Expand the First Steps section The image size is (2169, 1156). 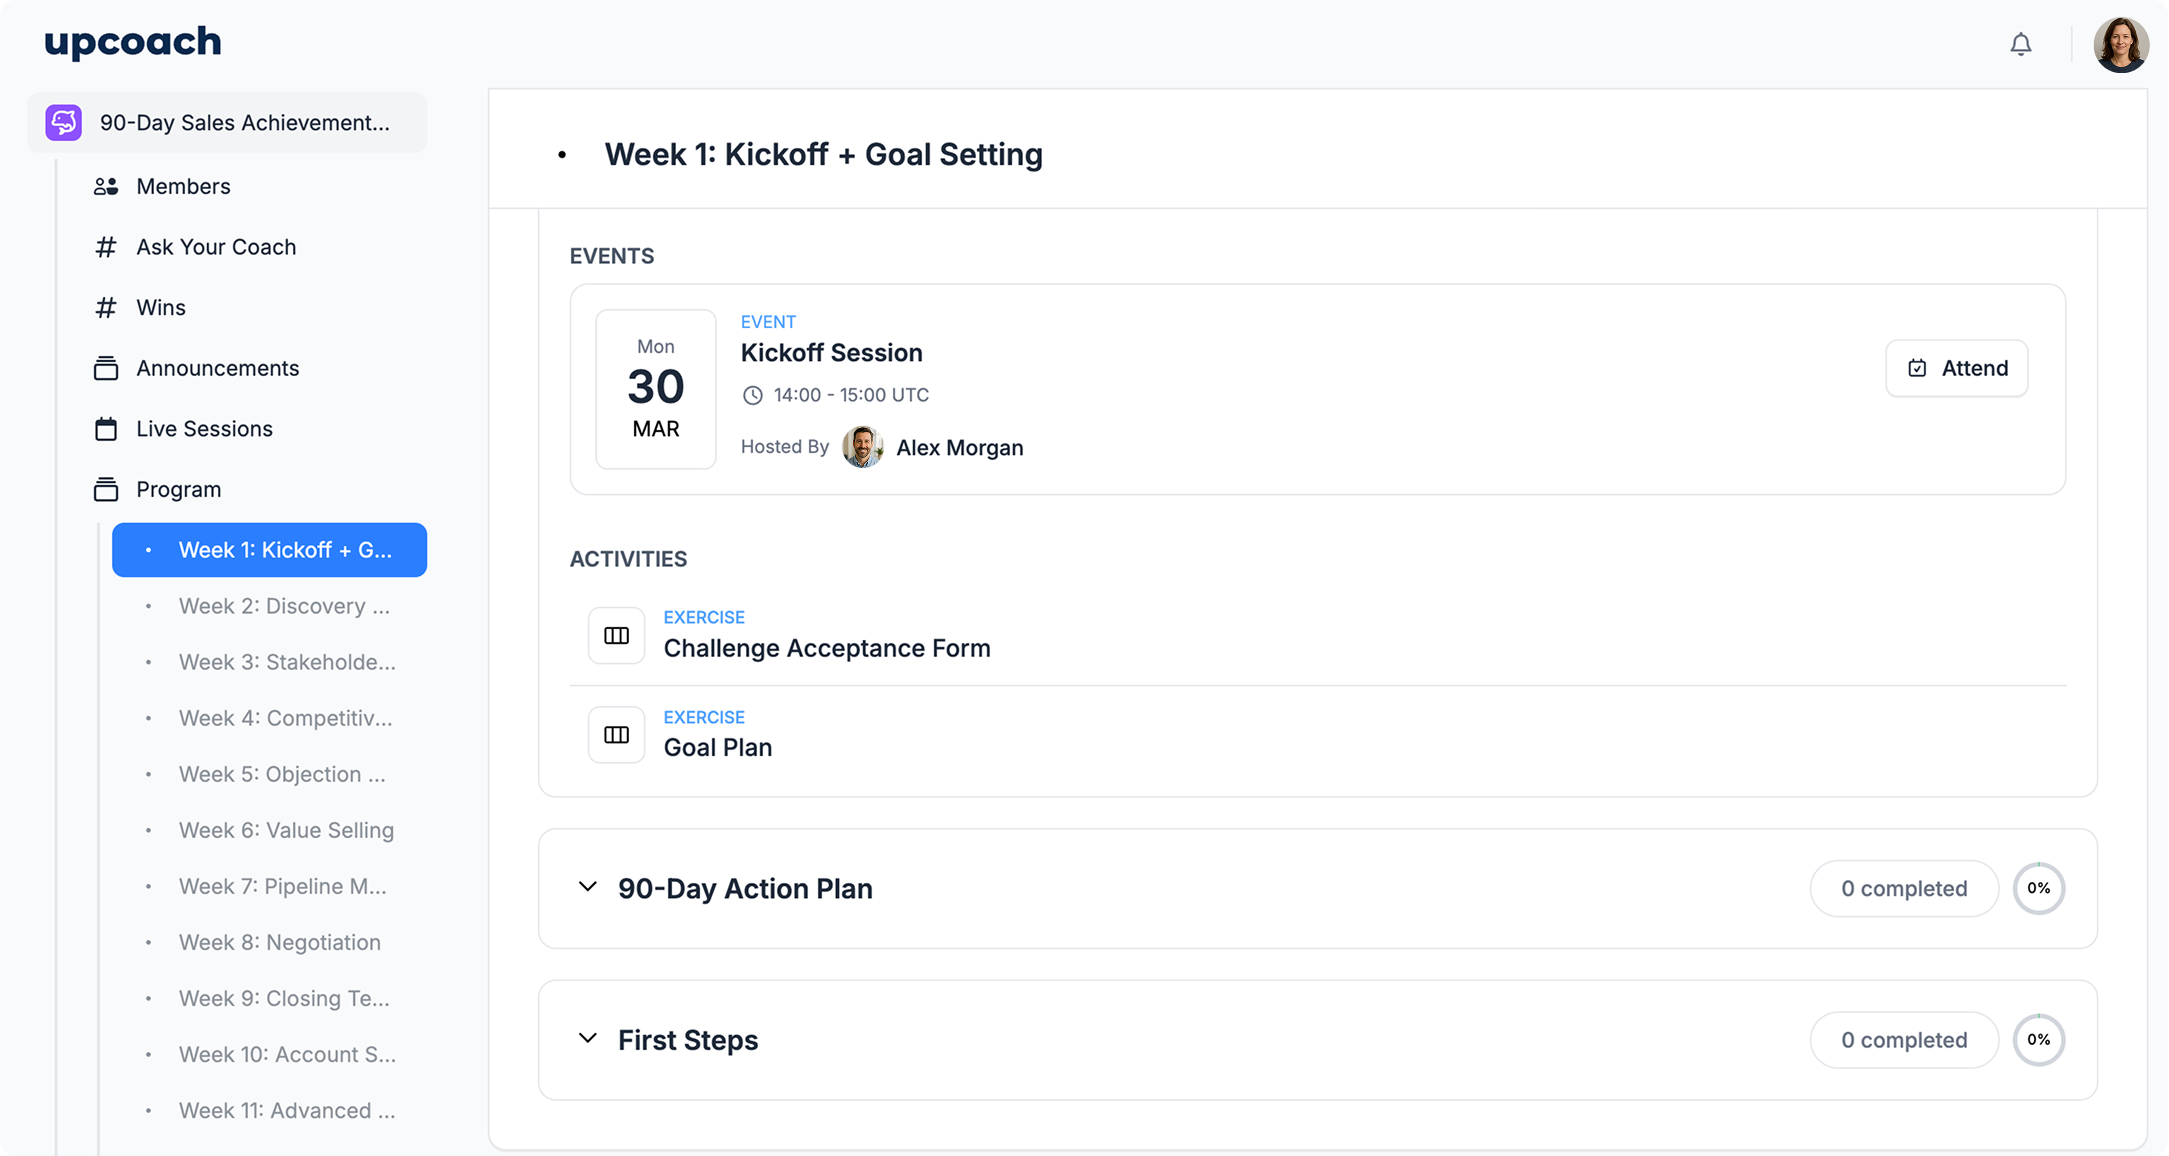[x=588, y=1039]
